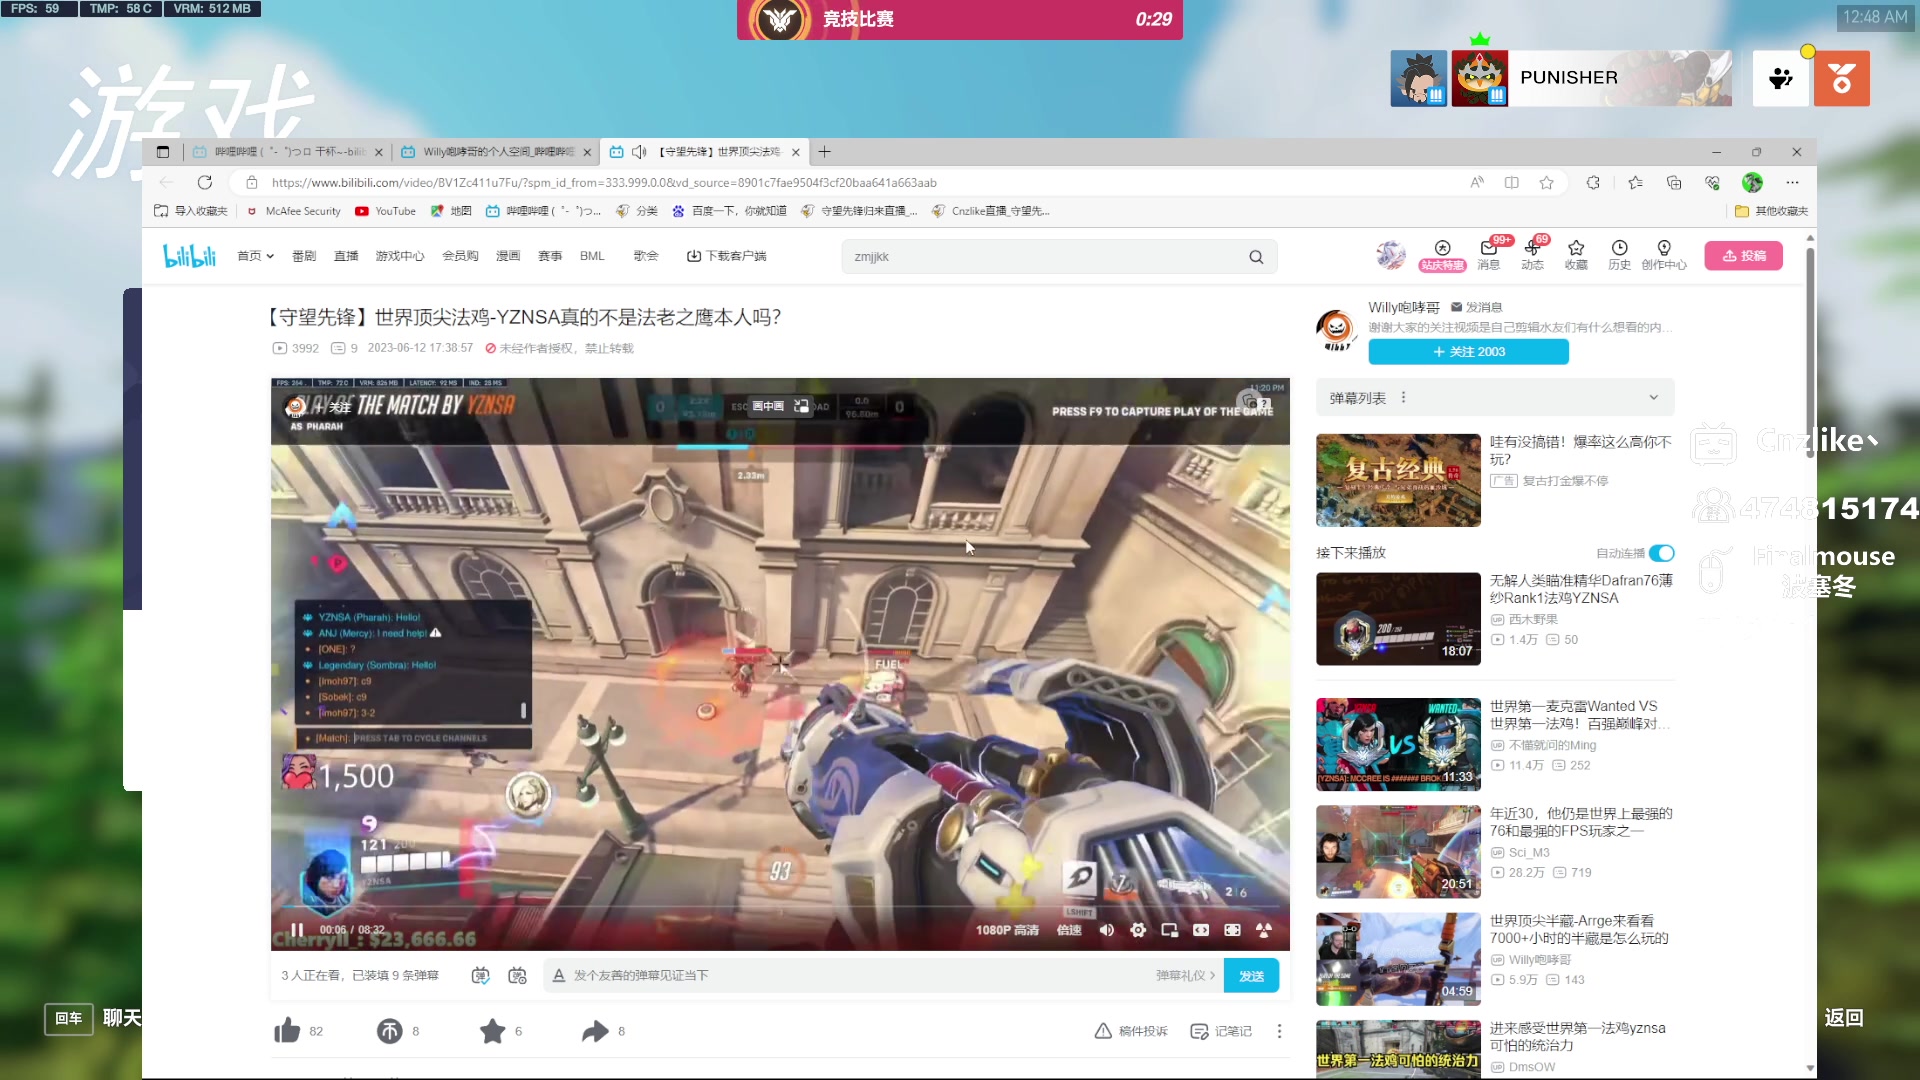1920x1080 pixels.
Task: Switch to the Willy咆哮哥 personal space tab
Action: (x=496, y=152)
